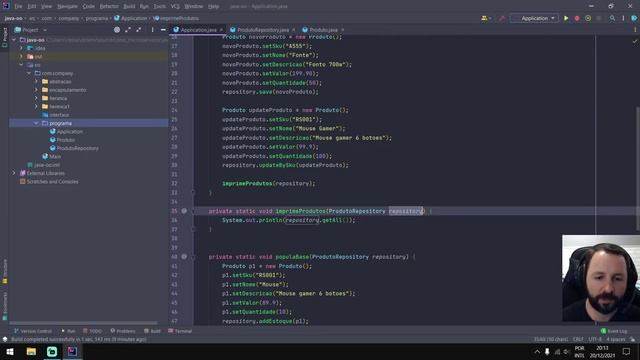The height and width of the screenshot is (360, 640).
Task: Collapse the com.company package
Action: 29,73
